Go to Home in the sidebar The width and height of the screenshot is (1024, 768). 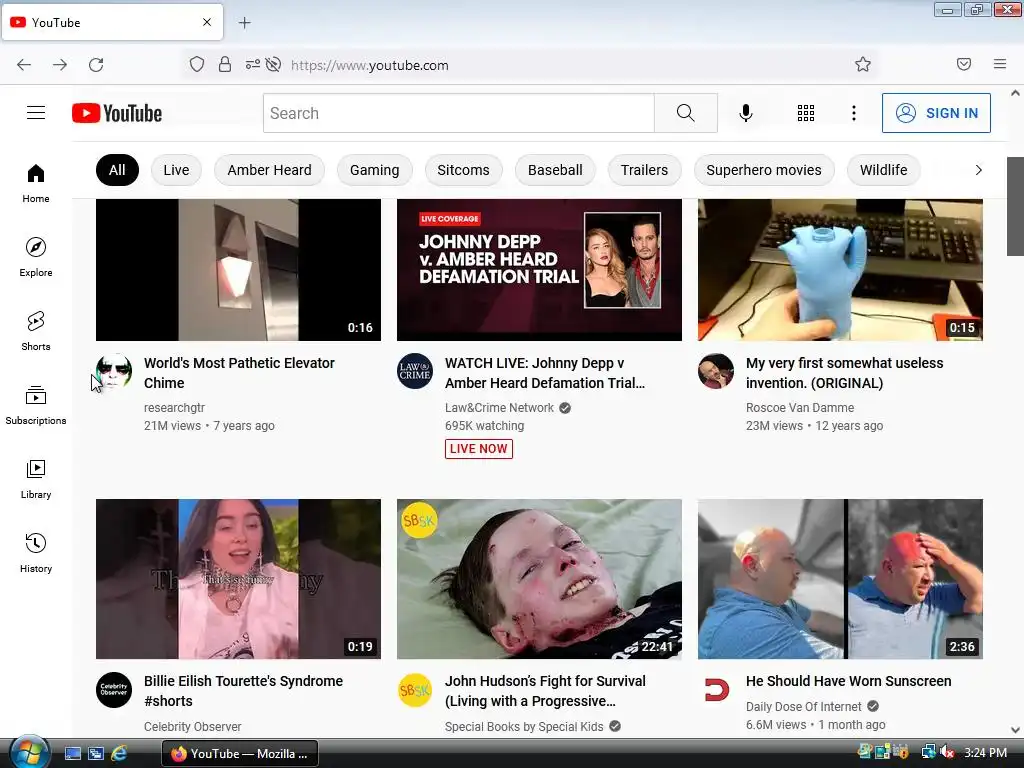36,184
